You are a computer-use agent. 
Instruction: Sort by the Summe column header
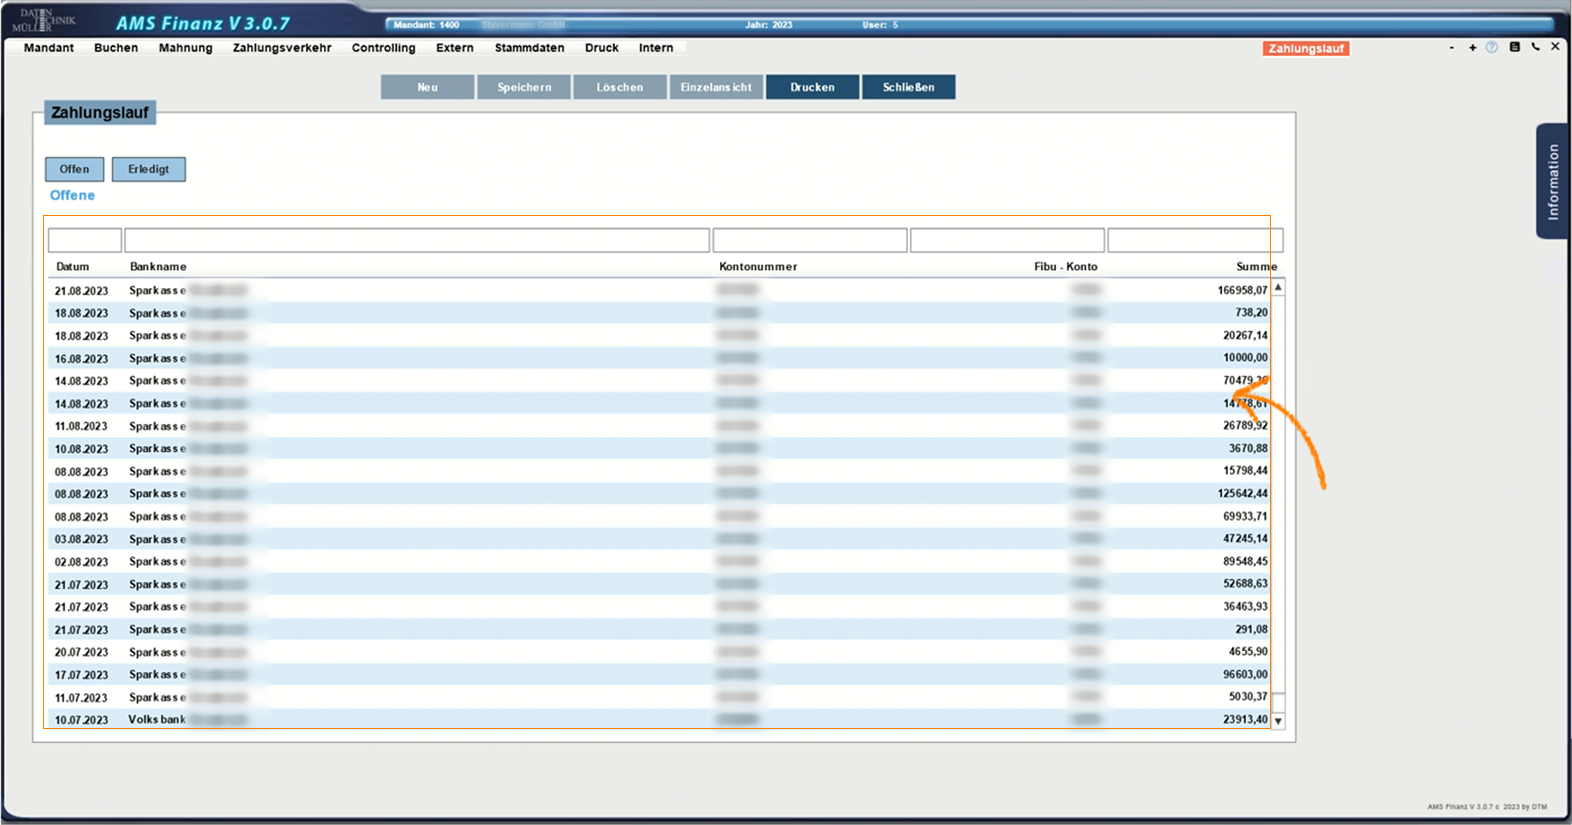[1255, 267]
